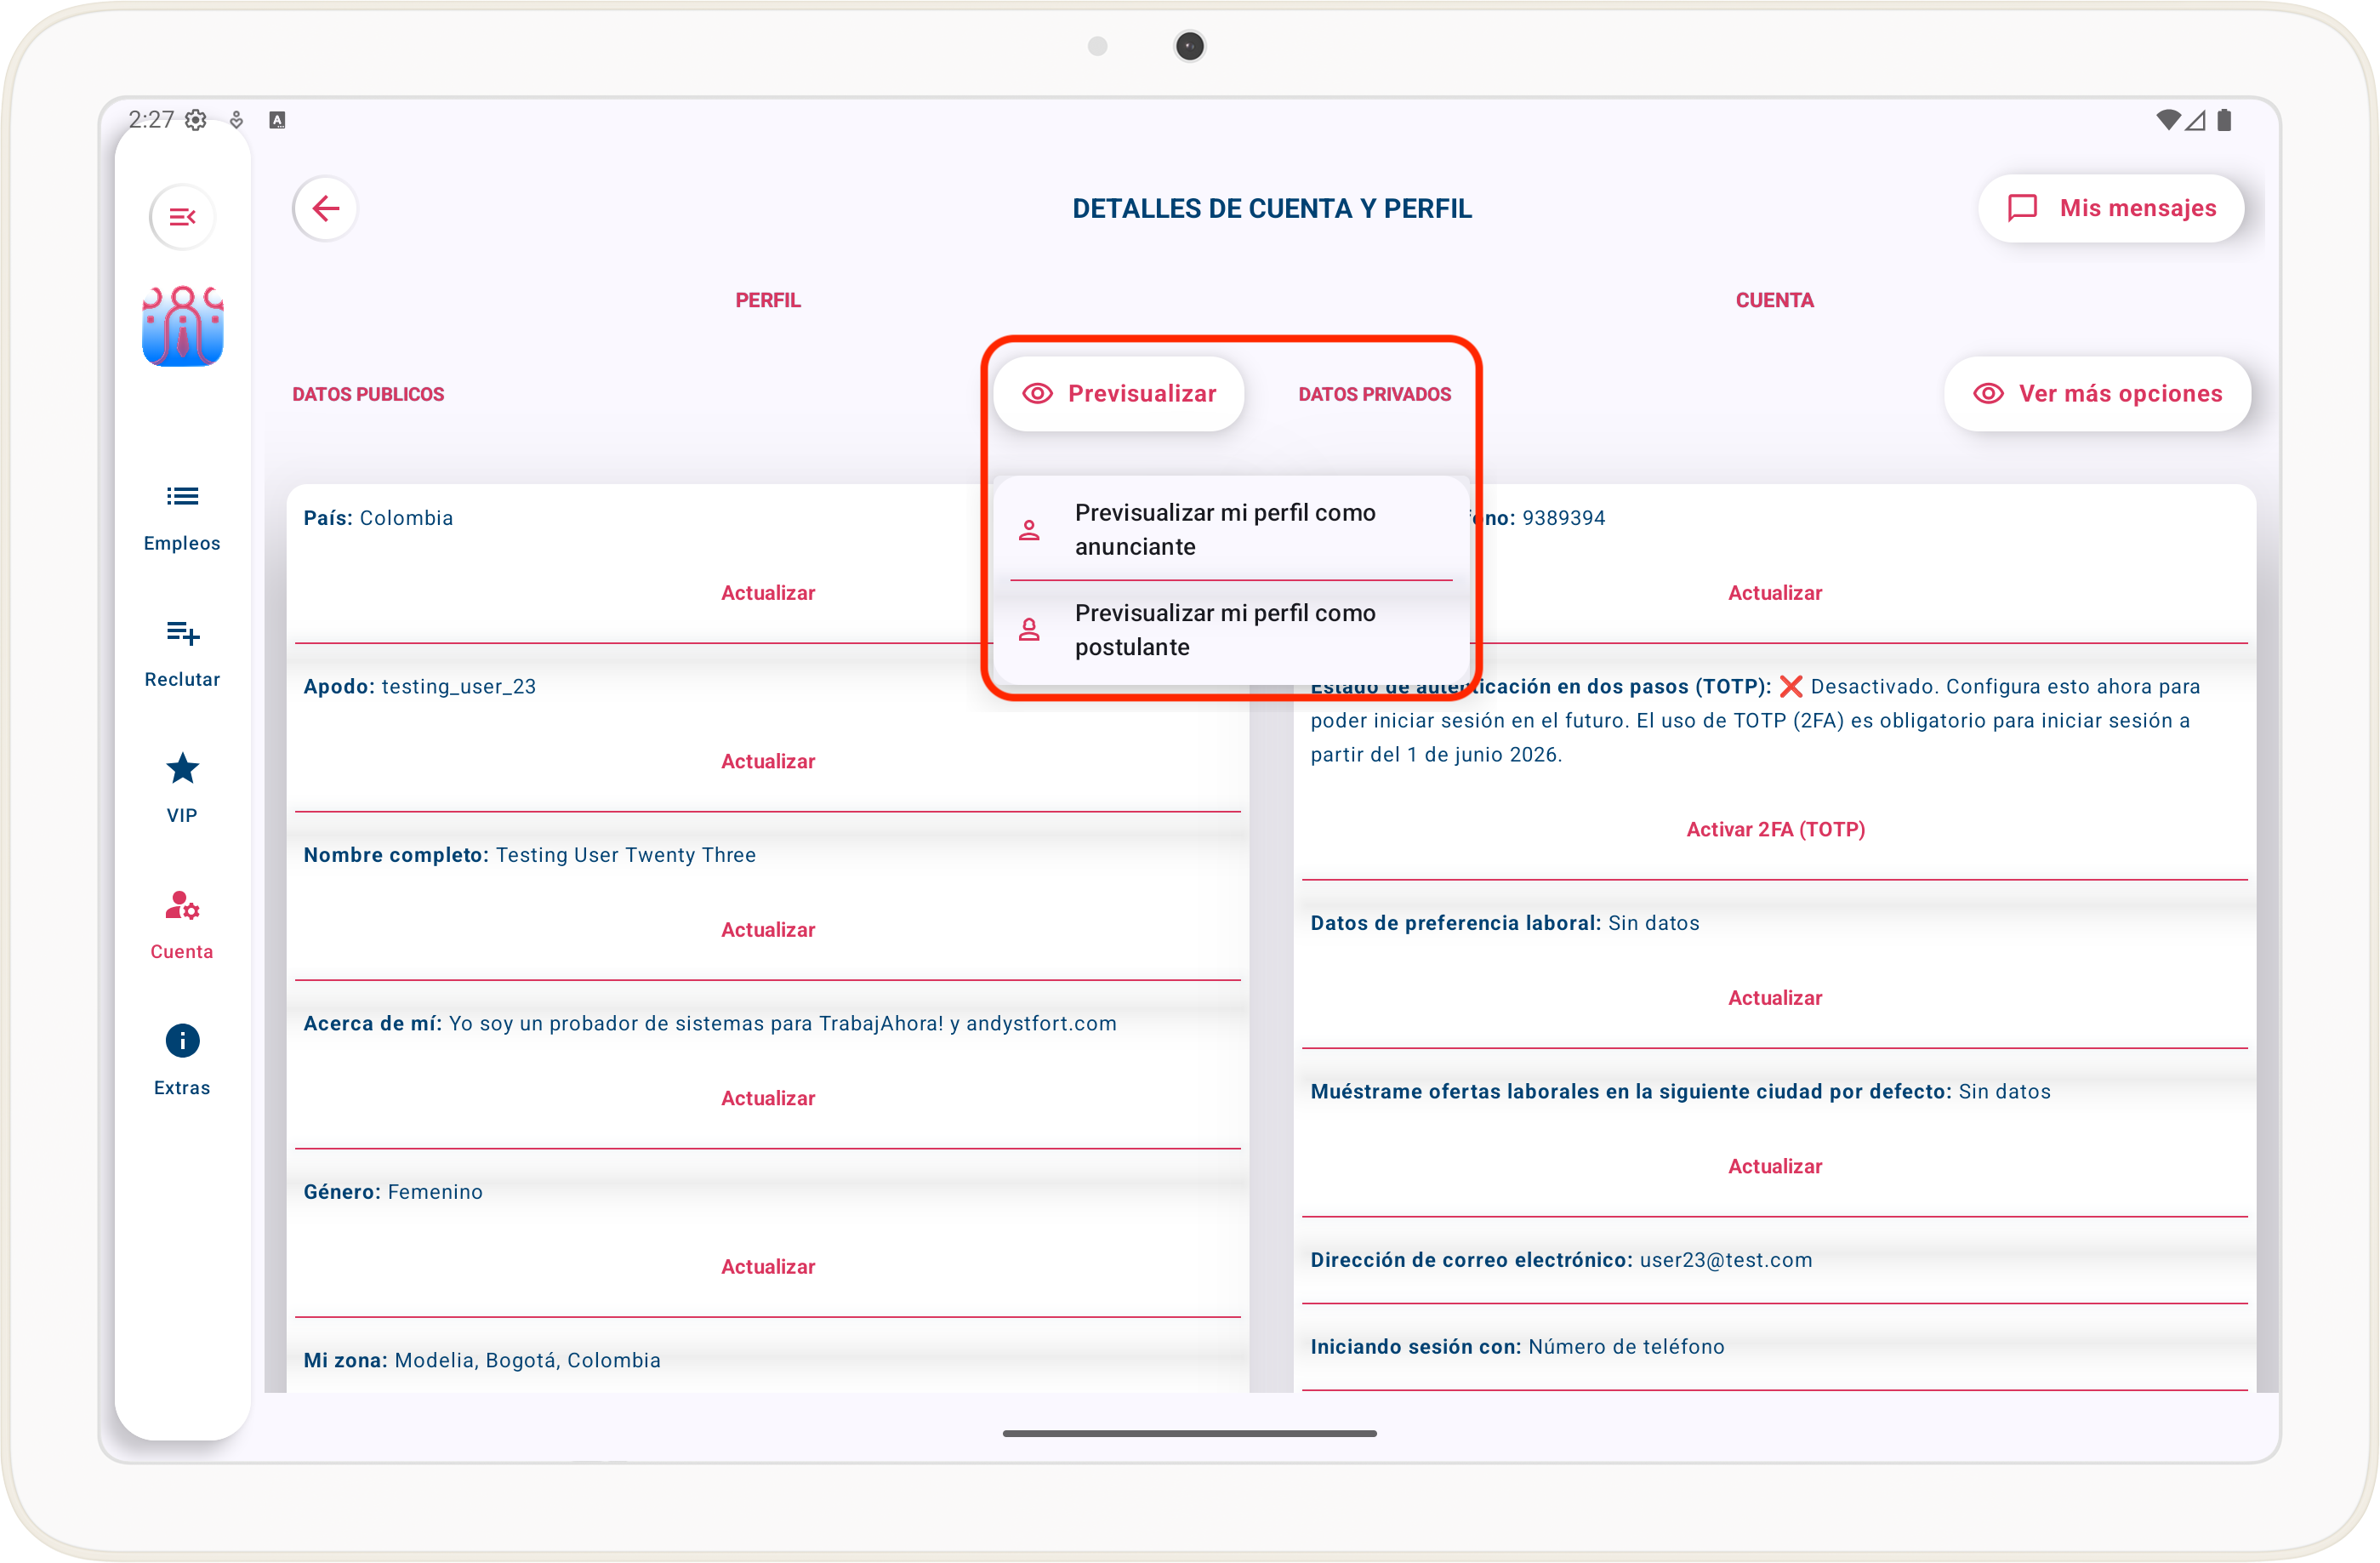The height and width of the screenshot is (1563, 2380).
Task: Collapse the sidebar menu icon
Action: [x=182, y=216]
